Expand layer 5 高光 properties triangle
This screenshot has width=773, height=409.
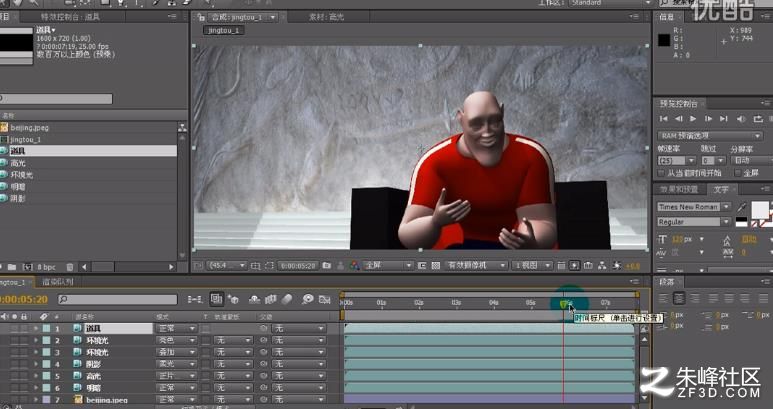click(x=35, y=376)
